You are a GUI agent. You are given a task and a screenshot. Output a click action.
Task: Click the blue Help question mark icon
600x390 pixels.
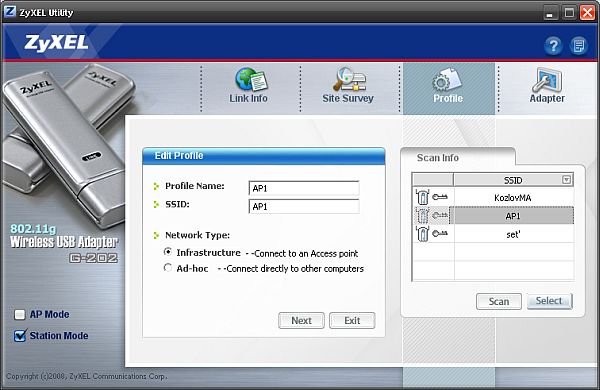pyautogui.click(x=553, y=46)
